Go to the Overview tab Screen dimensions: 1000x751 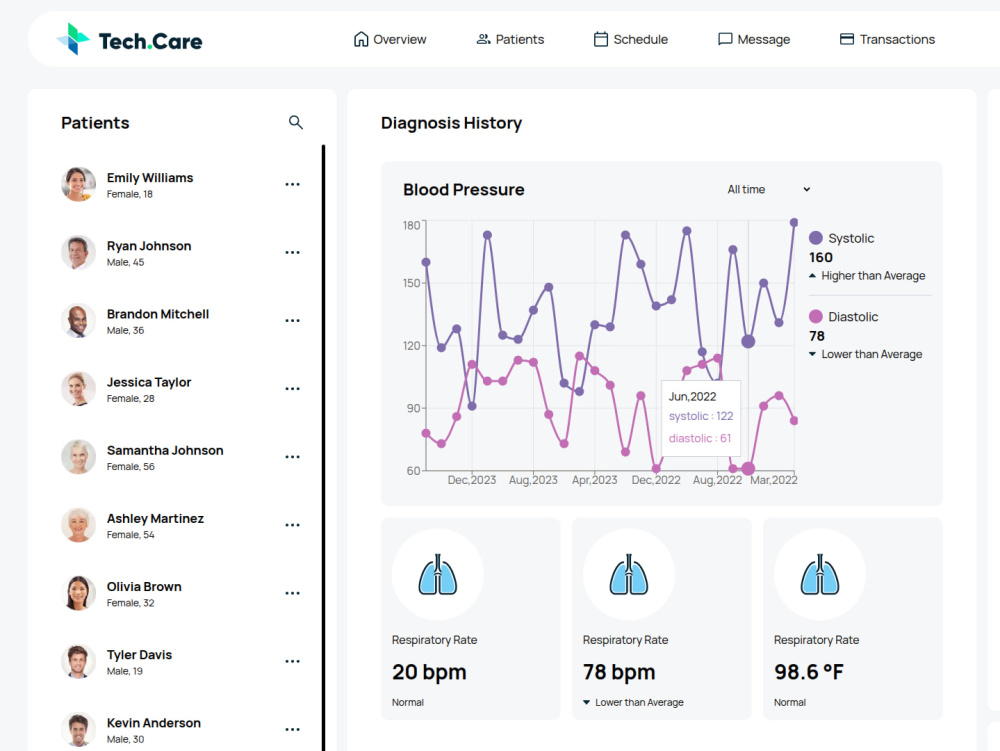point(390,40)
